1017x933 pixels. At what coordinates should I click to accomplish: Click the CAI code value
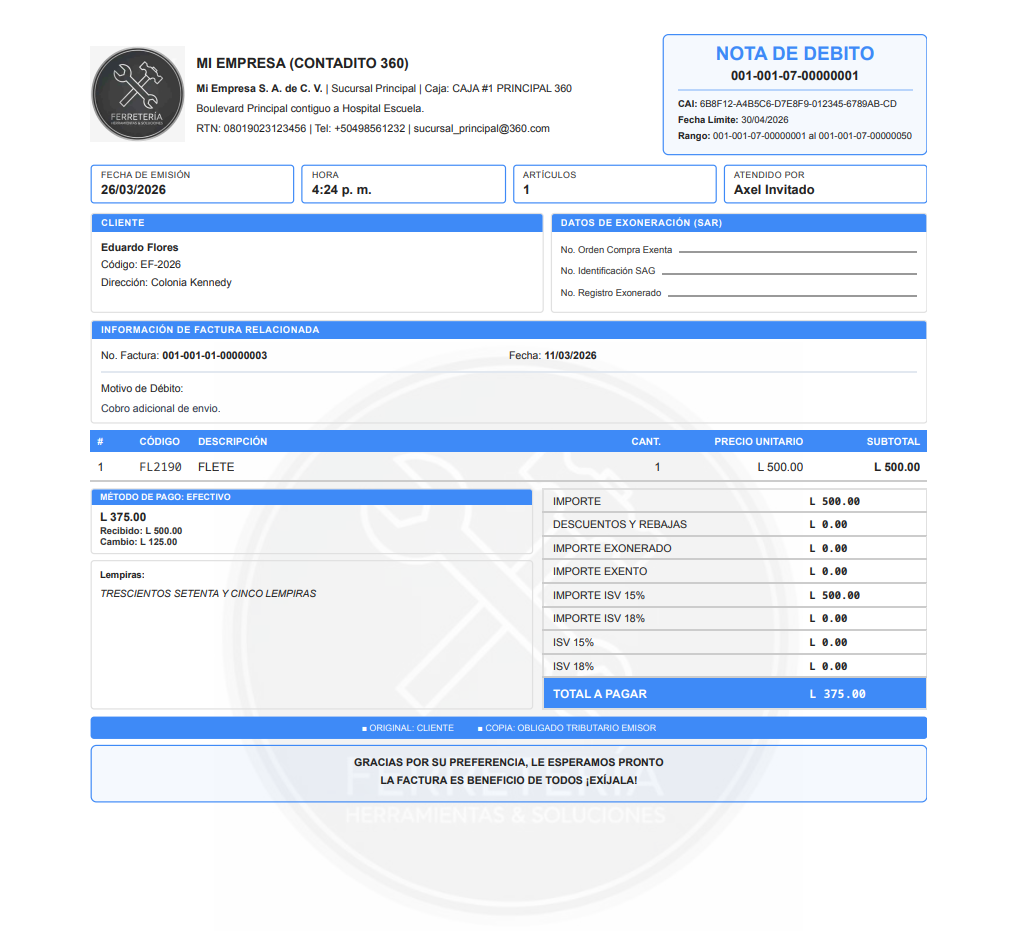coord(798,104)
